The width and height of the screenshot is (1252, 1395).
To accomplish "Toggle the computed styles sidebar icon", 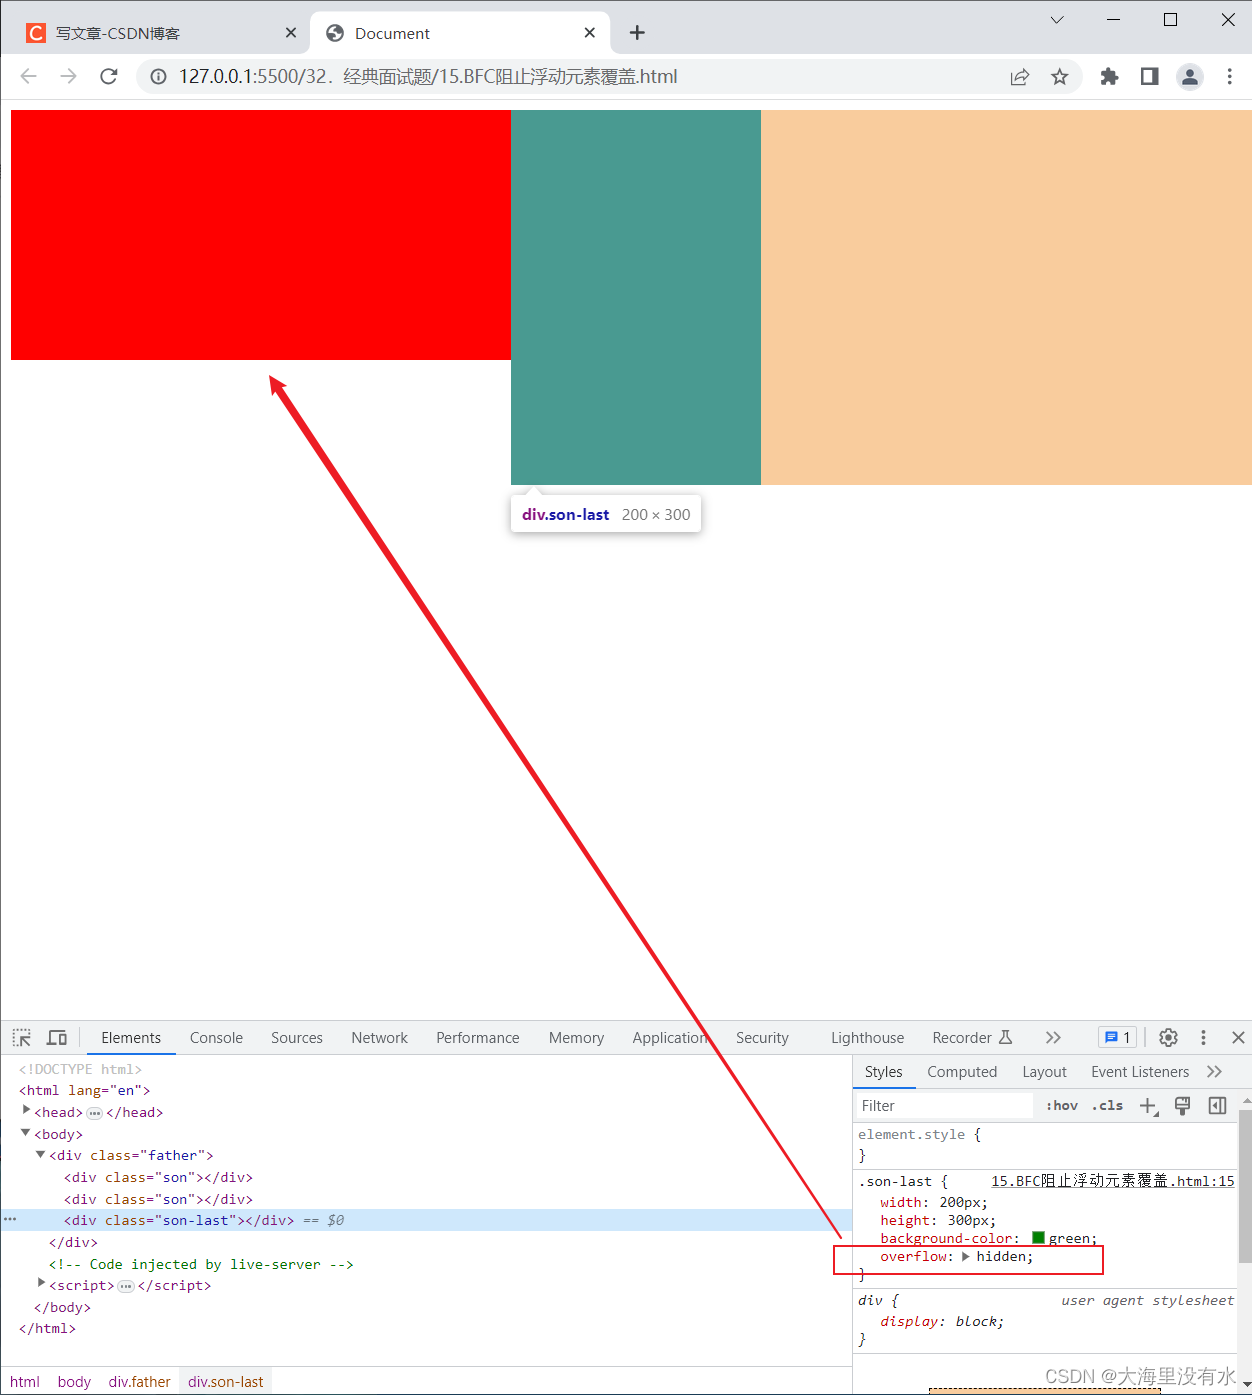I will tap(1217, 1106).
